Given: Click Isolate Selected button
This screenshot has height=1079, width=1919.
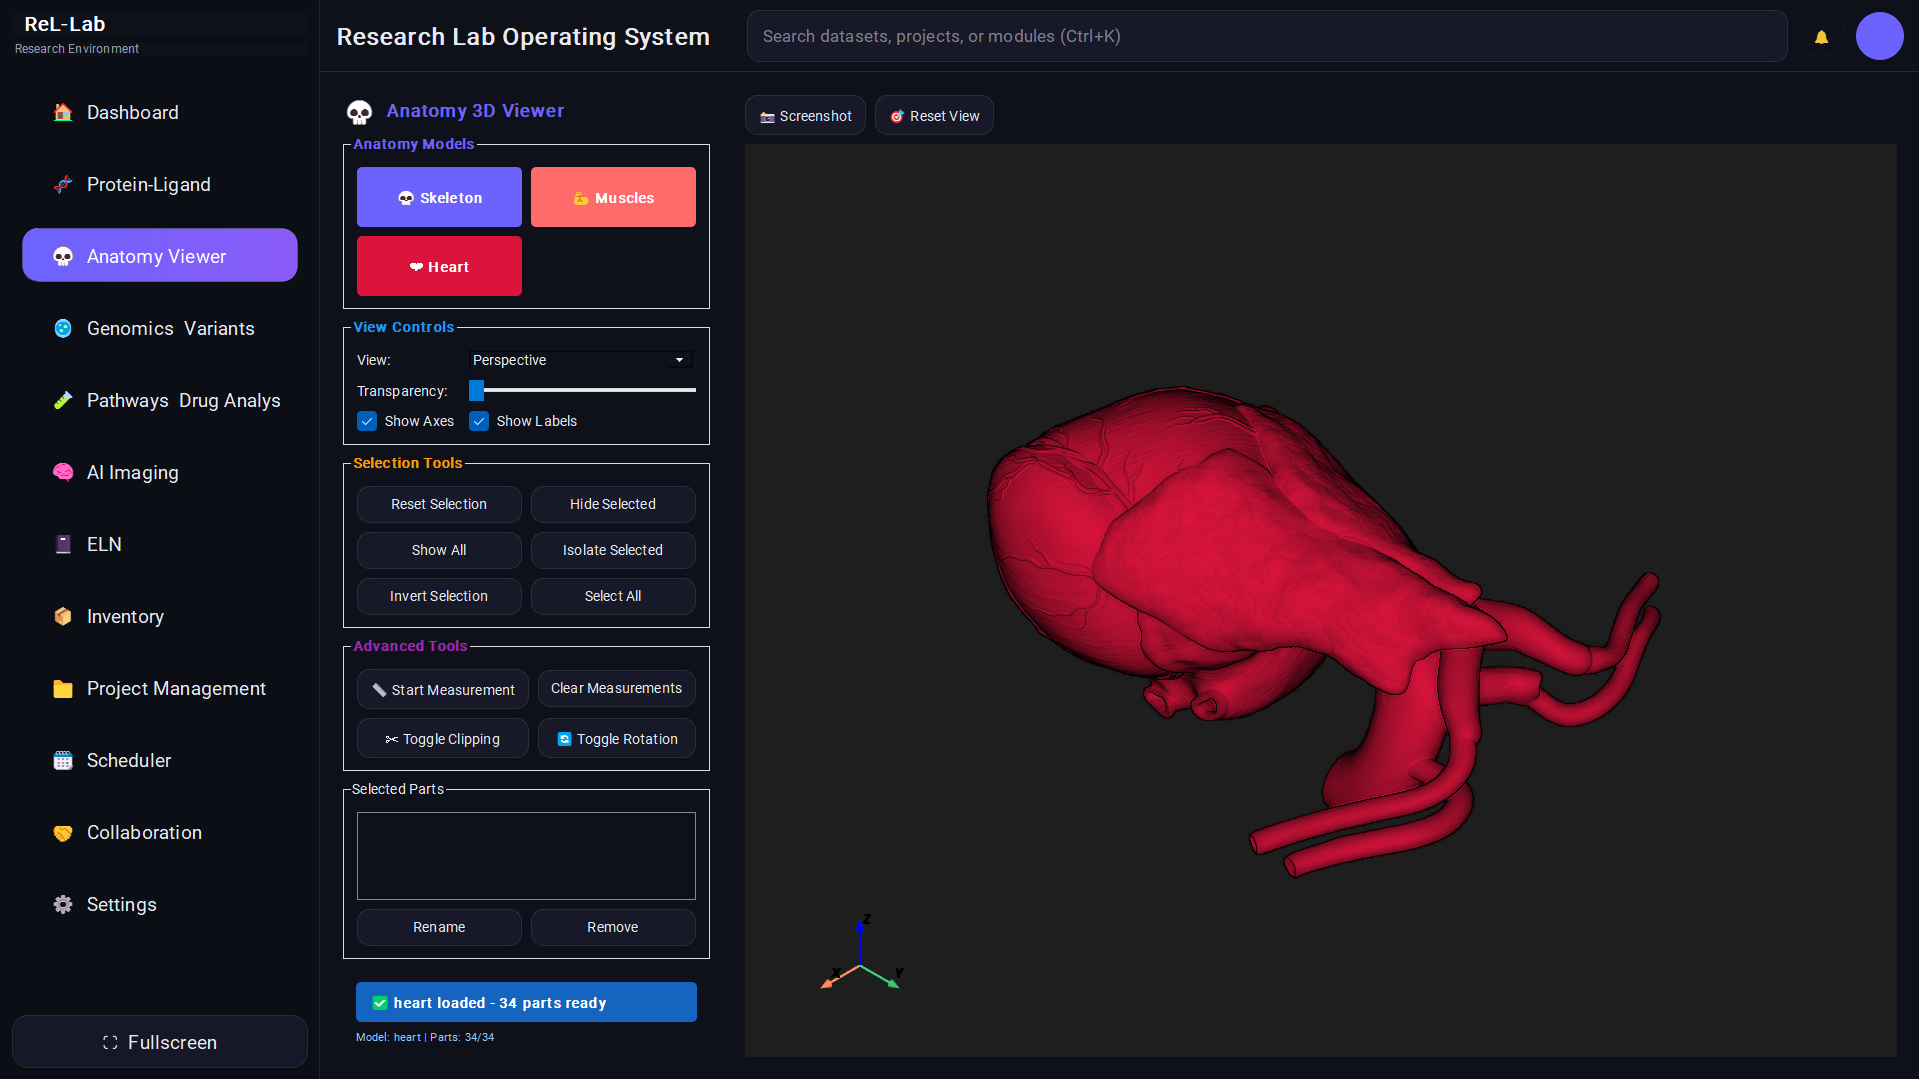Looking at the screenshot, I should 613,551.
